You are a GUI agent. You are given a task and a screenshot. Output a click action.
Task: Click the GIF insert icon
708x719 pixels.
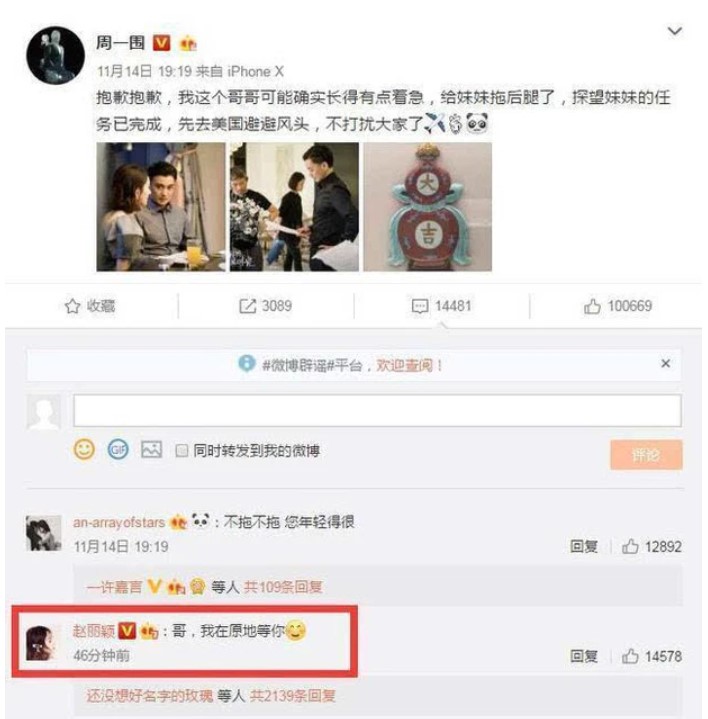pos(118,450)
